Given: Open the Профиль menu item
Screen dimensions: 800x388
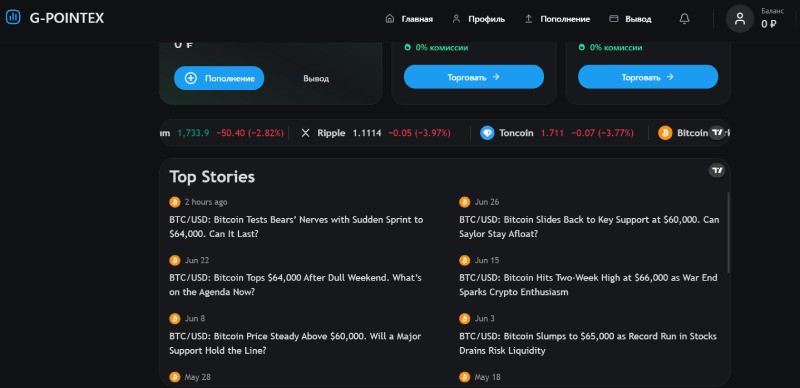Looking at the screenshot, I should tap(479, 19).
